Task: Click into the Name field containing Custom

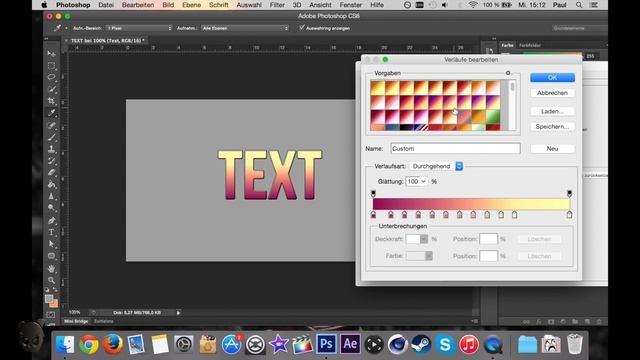Action: [455, 149]
